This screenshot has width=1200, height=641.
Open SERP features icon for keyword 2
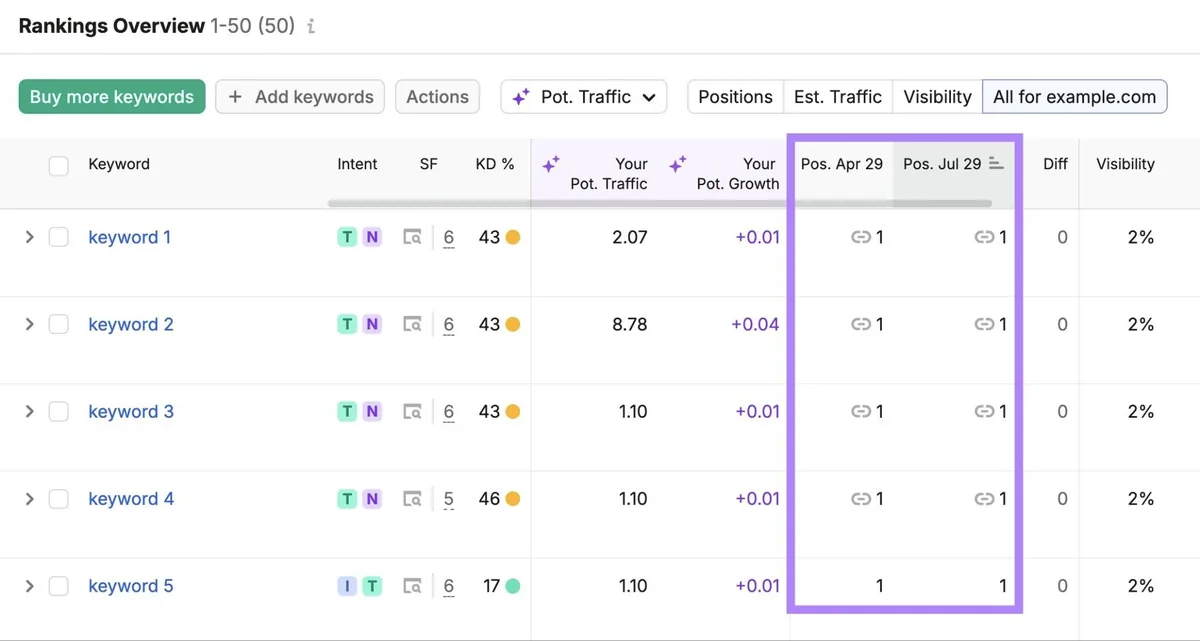click(x=412, y=325)
